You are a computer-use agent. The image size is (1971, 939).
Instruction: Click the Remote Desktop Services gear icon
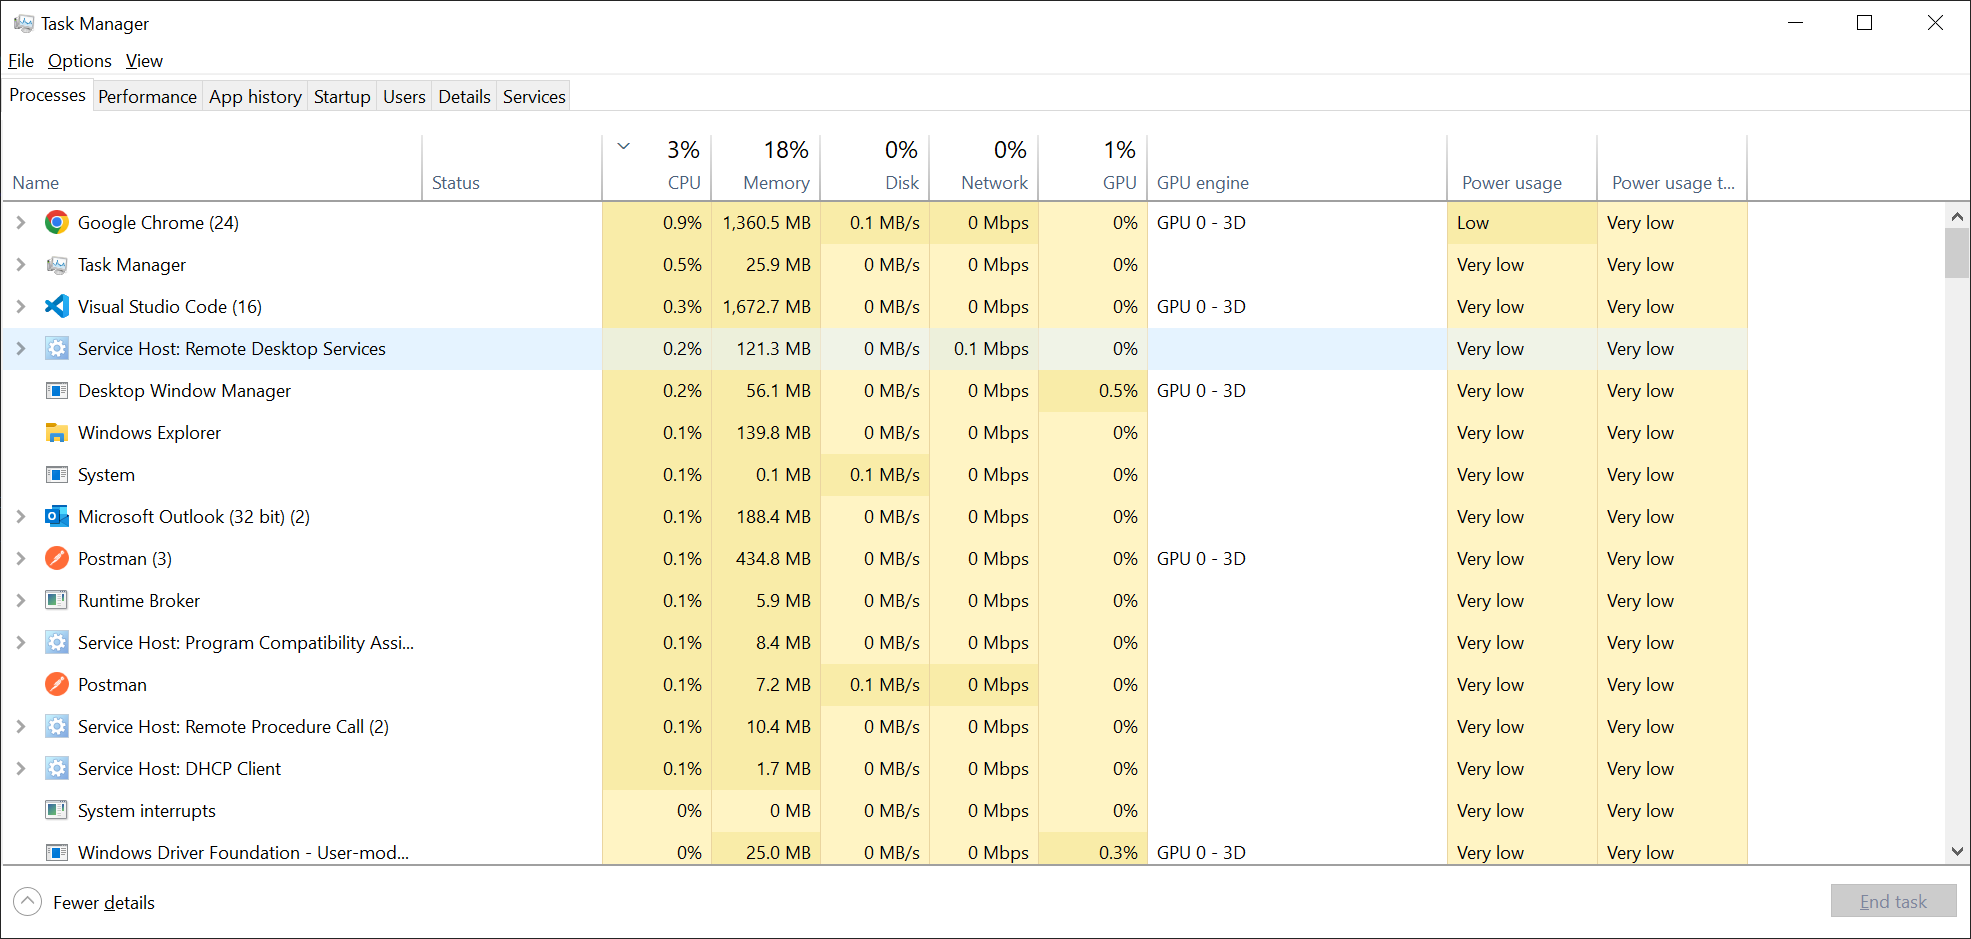(57, 348)
